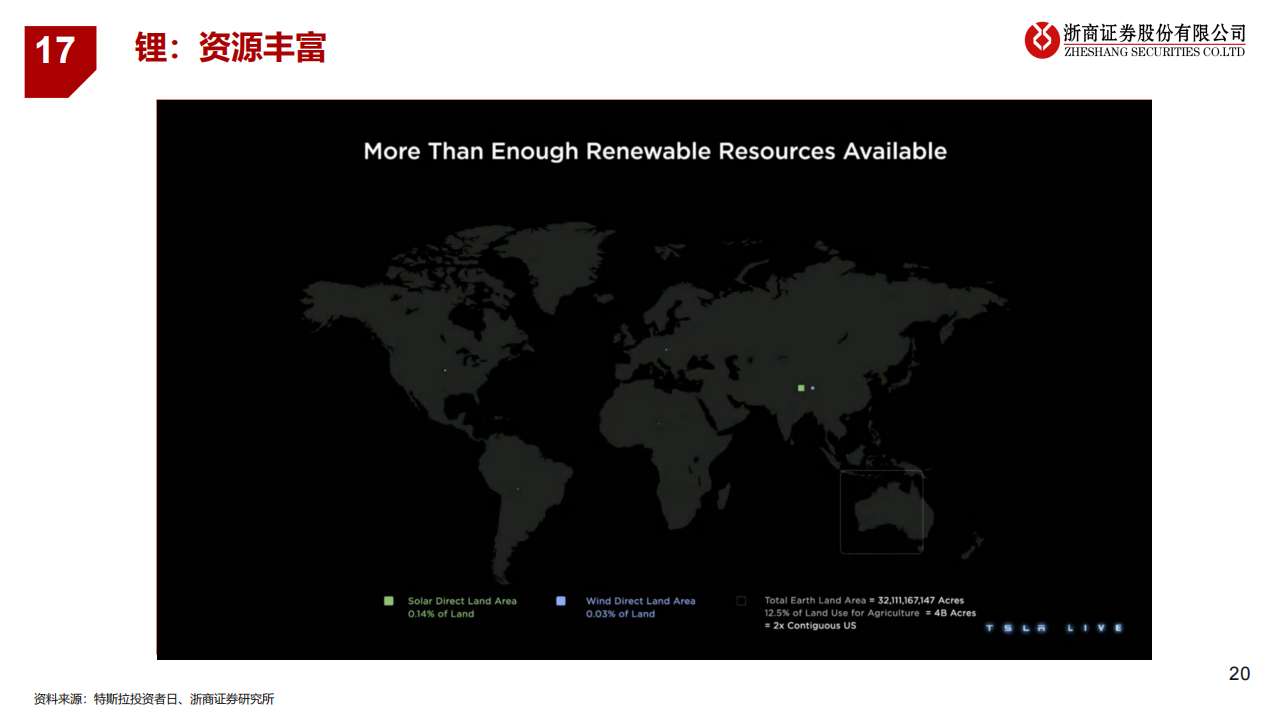1280x720 pixels.
Task: Click the Zheshang Securities red logo icon
Action: pos(1041,40)
